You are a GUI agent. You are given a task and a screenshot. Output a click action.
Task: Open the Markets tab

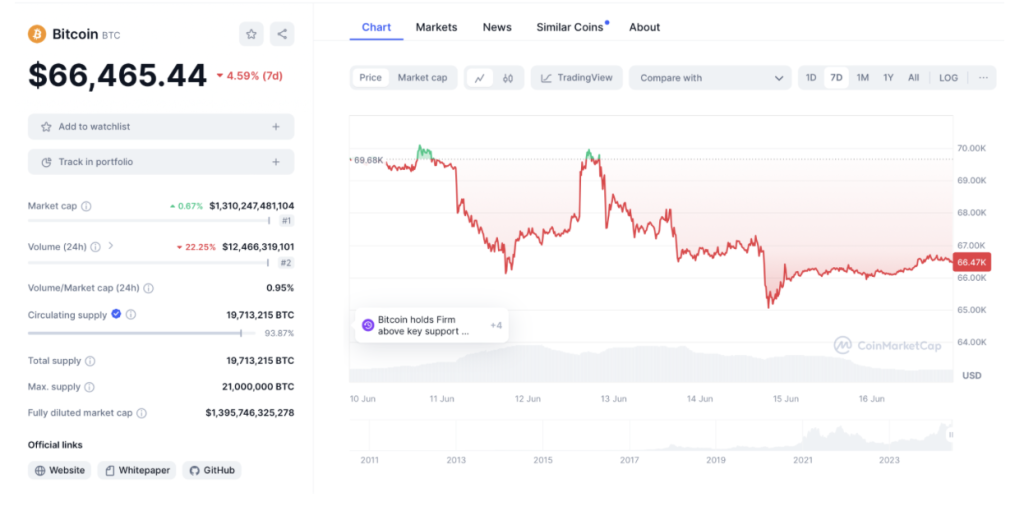[x=436, y=27]
